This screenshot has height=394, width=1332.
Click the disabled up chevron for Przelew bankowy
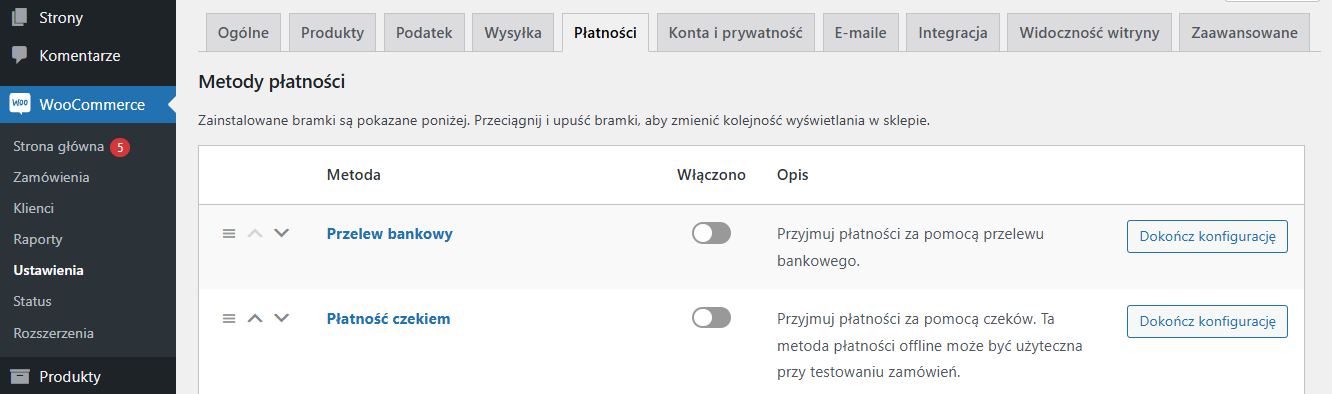coord(255,233)
